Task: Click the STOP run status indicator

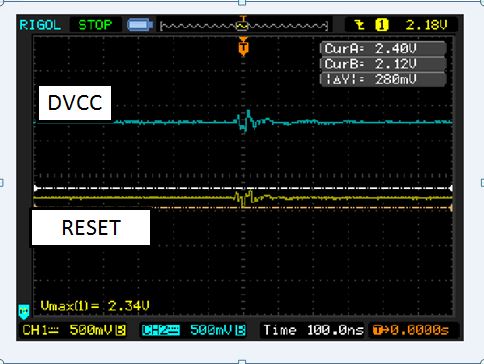Action: 95,25
